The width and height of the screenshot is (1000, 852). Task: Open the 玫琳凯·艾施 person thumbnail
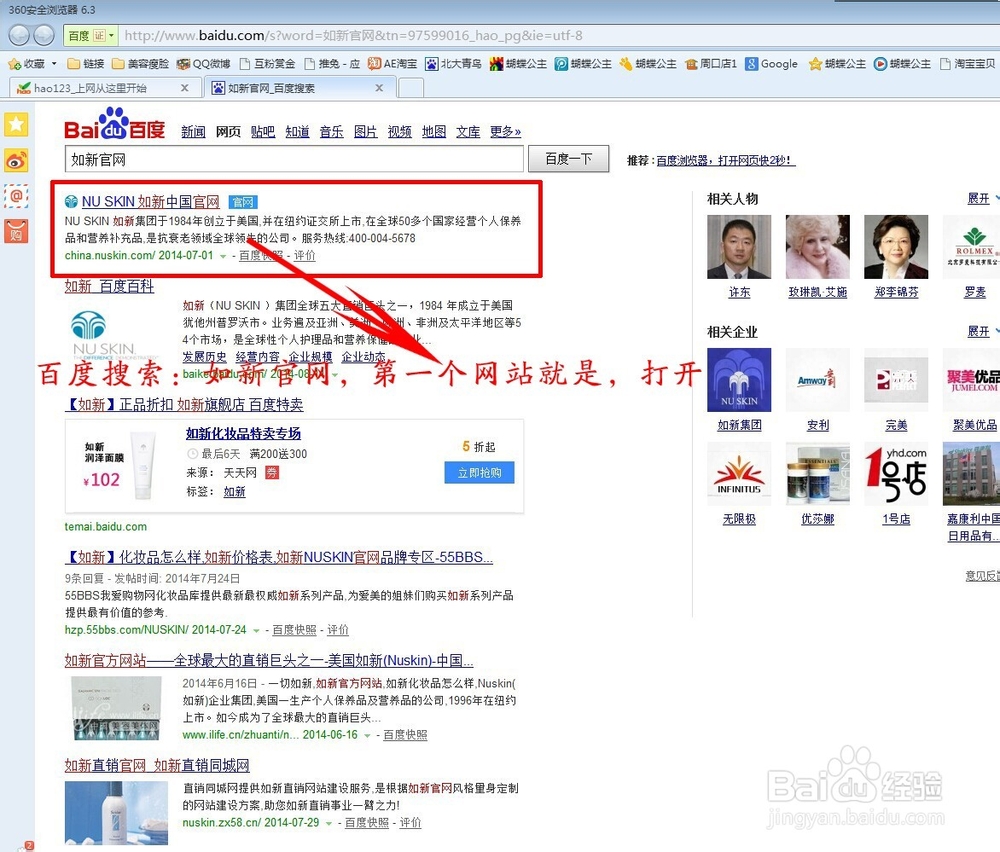coord(818,247)
